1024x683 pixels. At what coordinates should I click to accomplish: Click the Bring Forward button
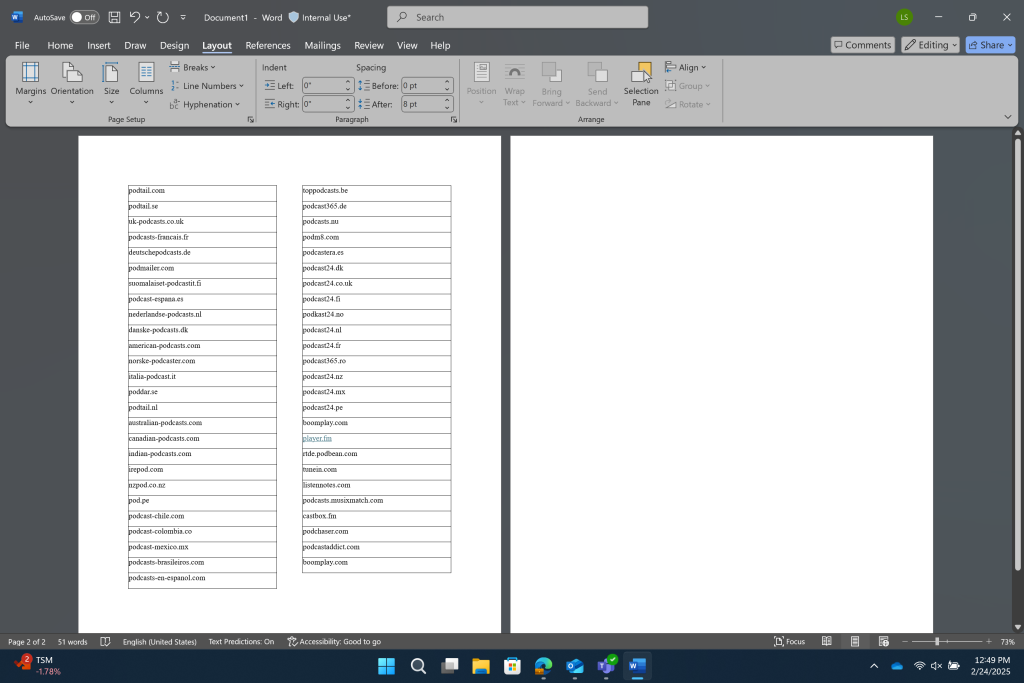[x=551, y=84]
